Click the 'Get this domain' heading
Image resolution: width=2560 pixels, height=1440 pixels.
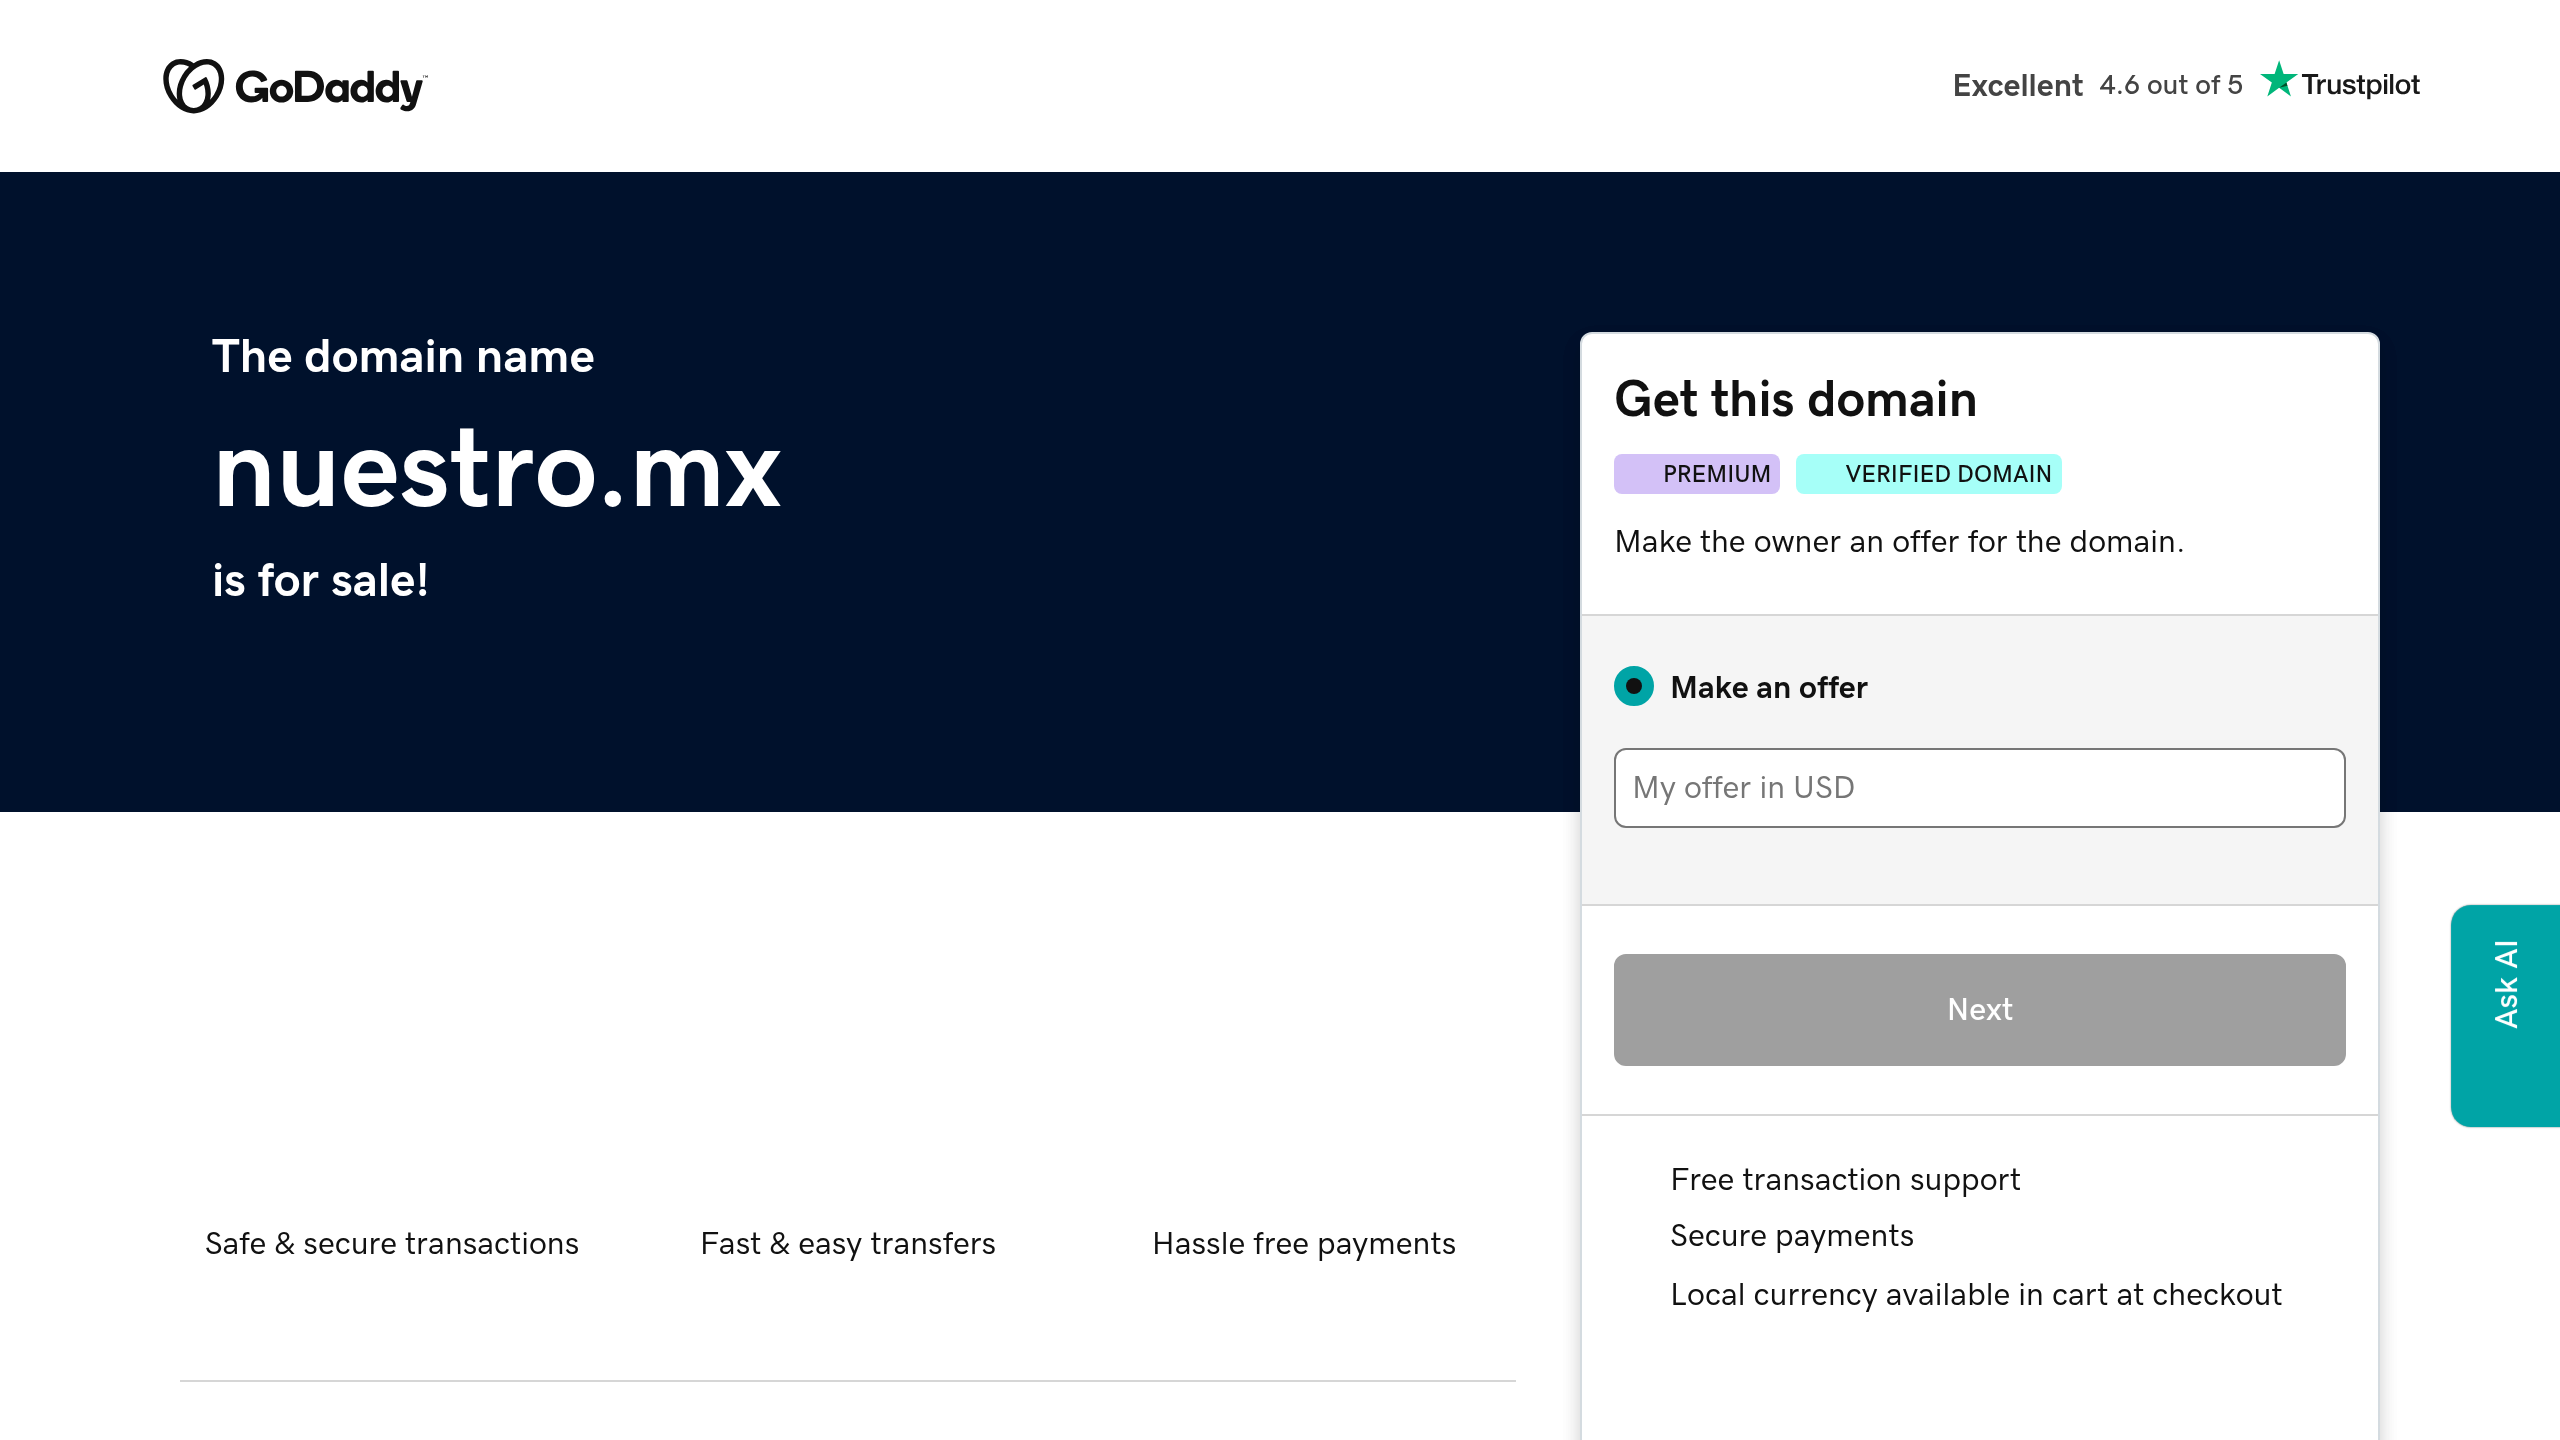(x=1795, y=399)
